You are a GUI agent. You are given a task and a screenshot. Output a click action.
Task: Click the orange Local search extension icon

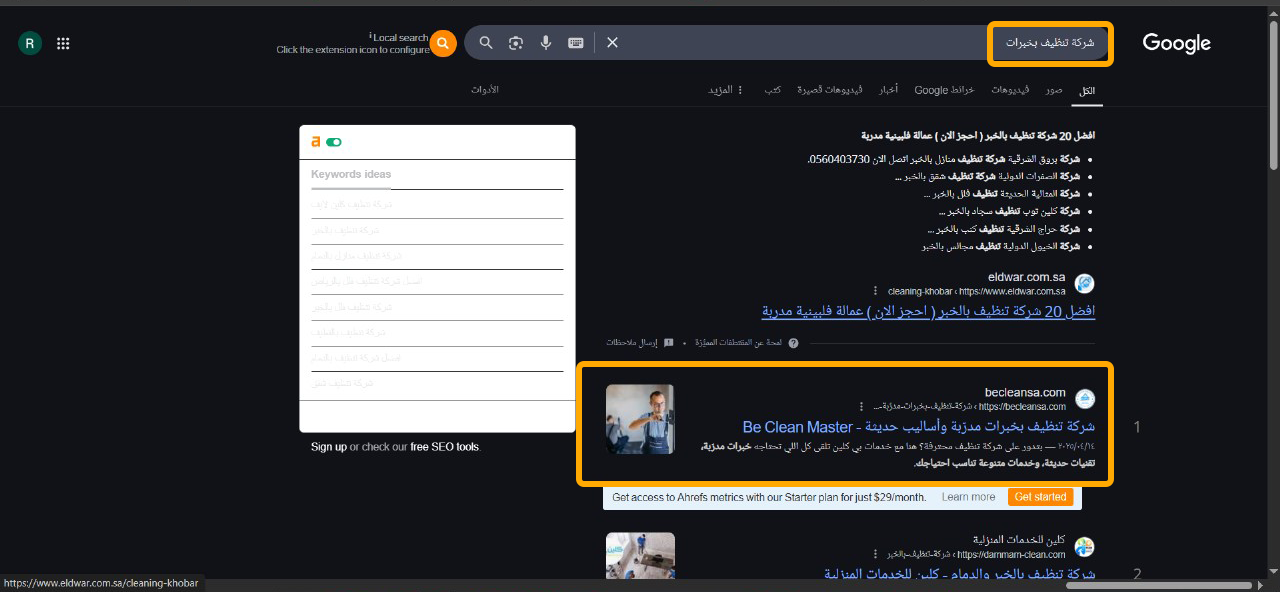tap(443, 43)
